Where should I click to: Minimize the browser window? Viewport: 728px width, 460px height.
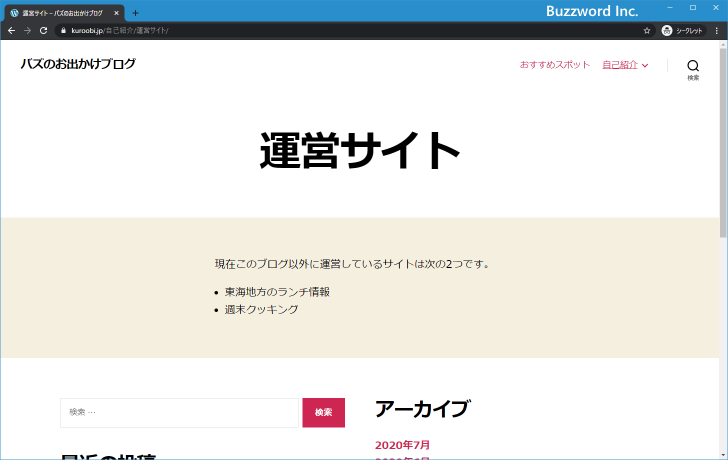670,8
